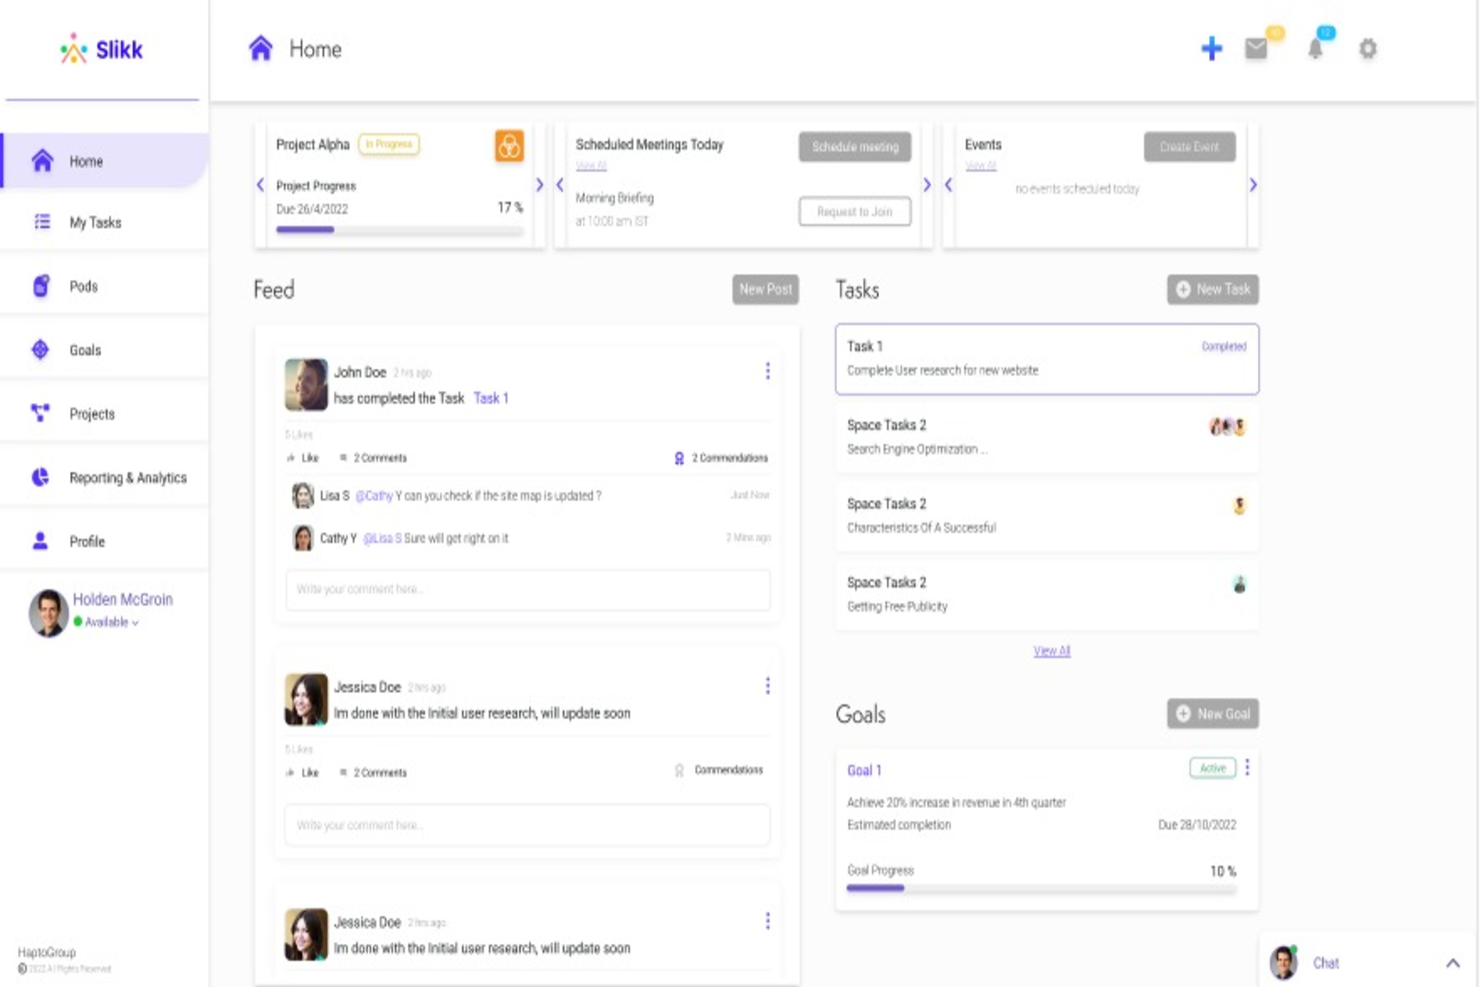Image resolution: width=1480 pixels, height=987 pixels.
Task: Toggle your Available status
Action: 105,622
